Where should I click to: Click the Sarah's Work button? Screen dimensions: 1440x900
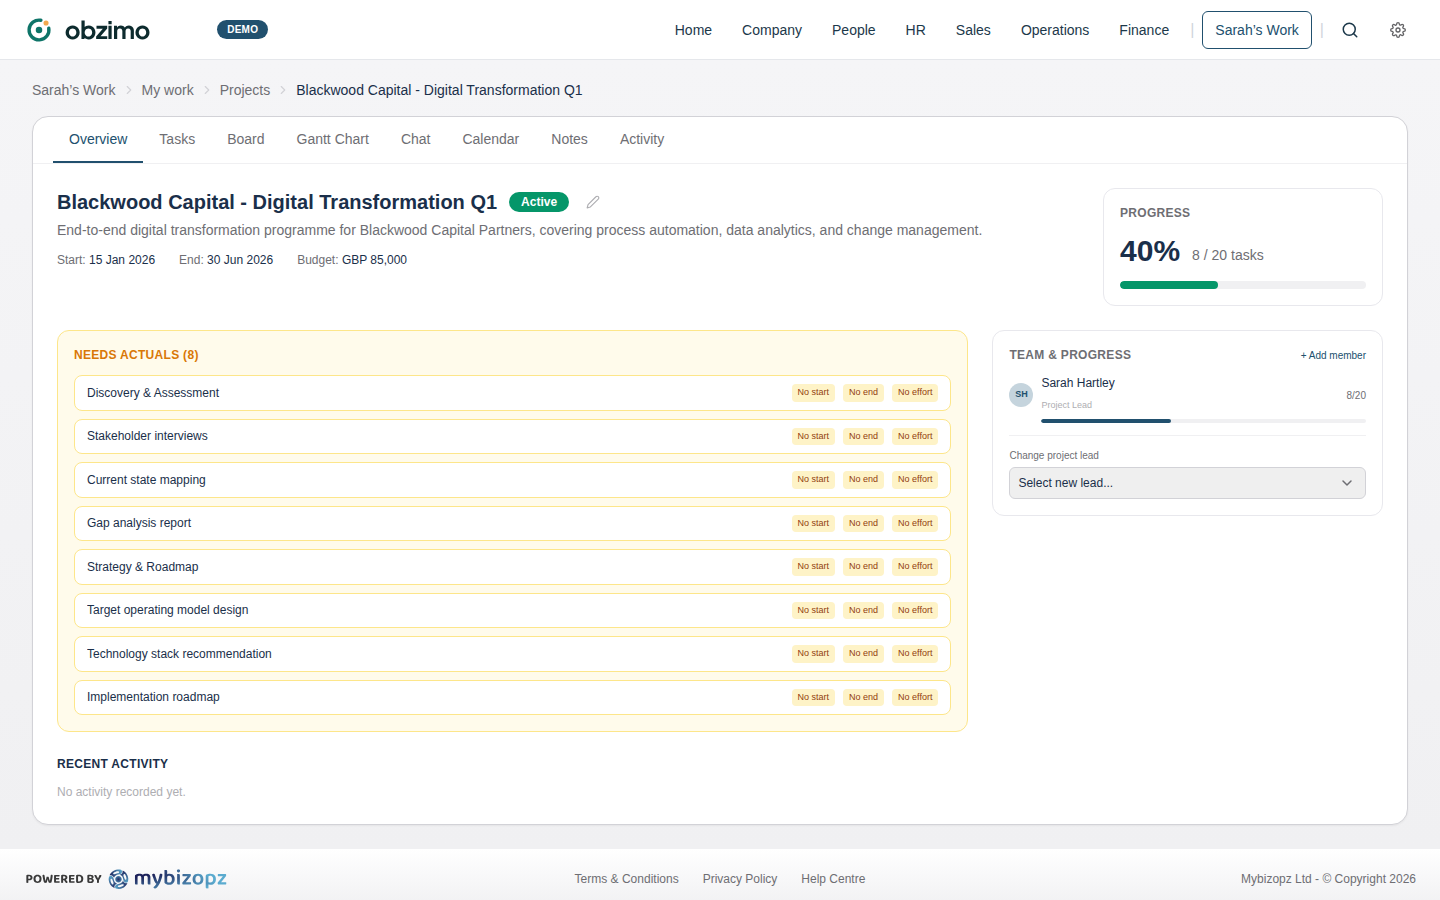1257,30
